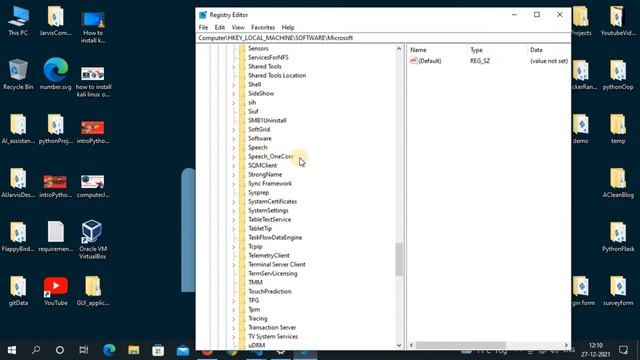The height and width of the screenshot is (360, 640).
Task: Open the File menu in Registry Editor
Action: [203, 27]
